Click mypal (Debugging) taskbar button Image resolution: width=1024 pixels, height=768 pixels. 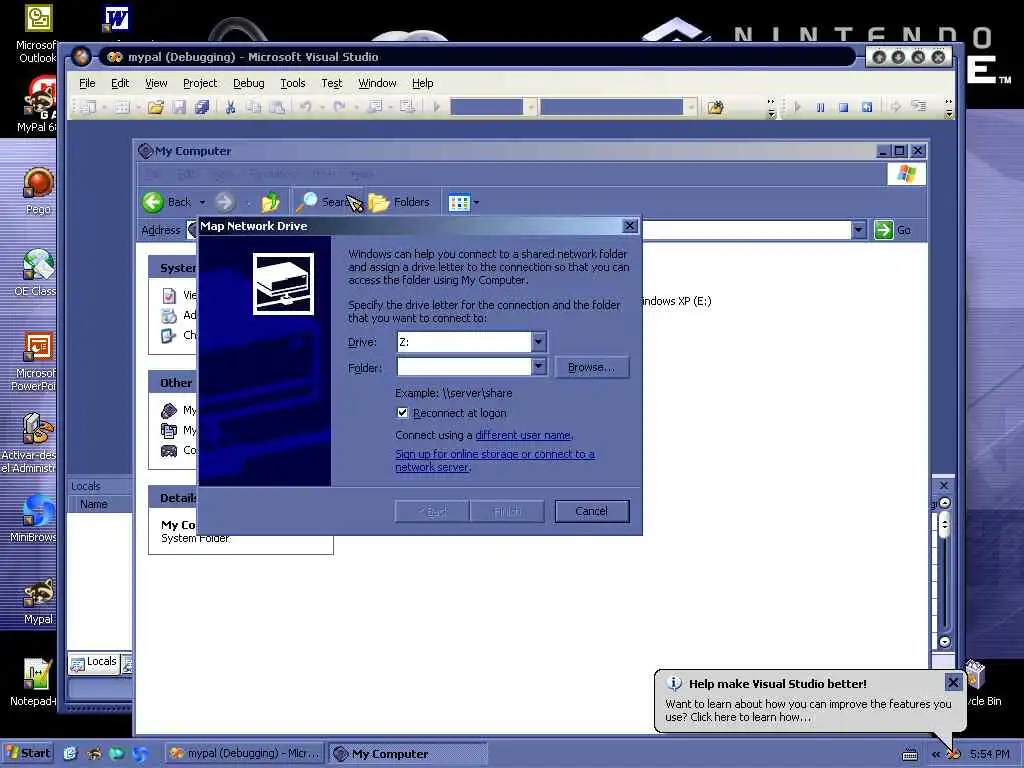tap(245, 754)
